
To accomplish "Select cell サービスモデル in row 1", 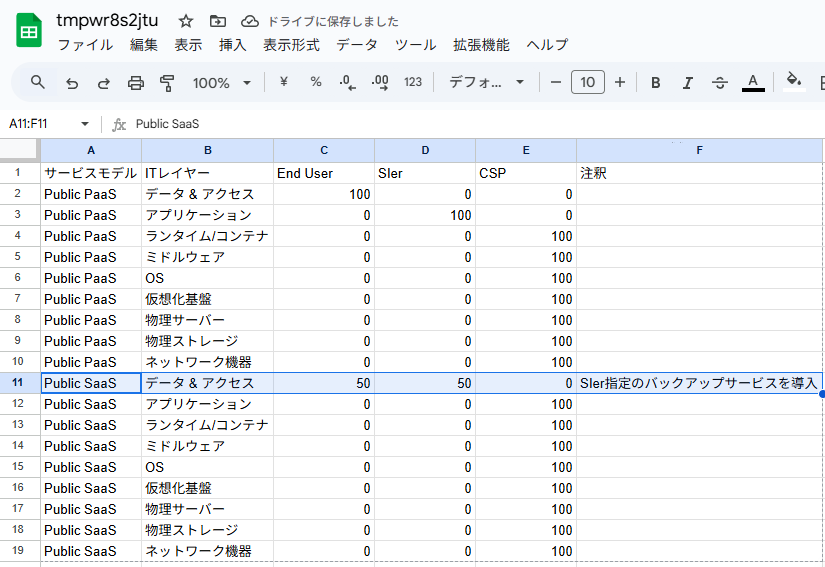I will (91, 173).
